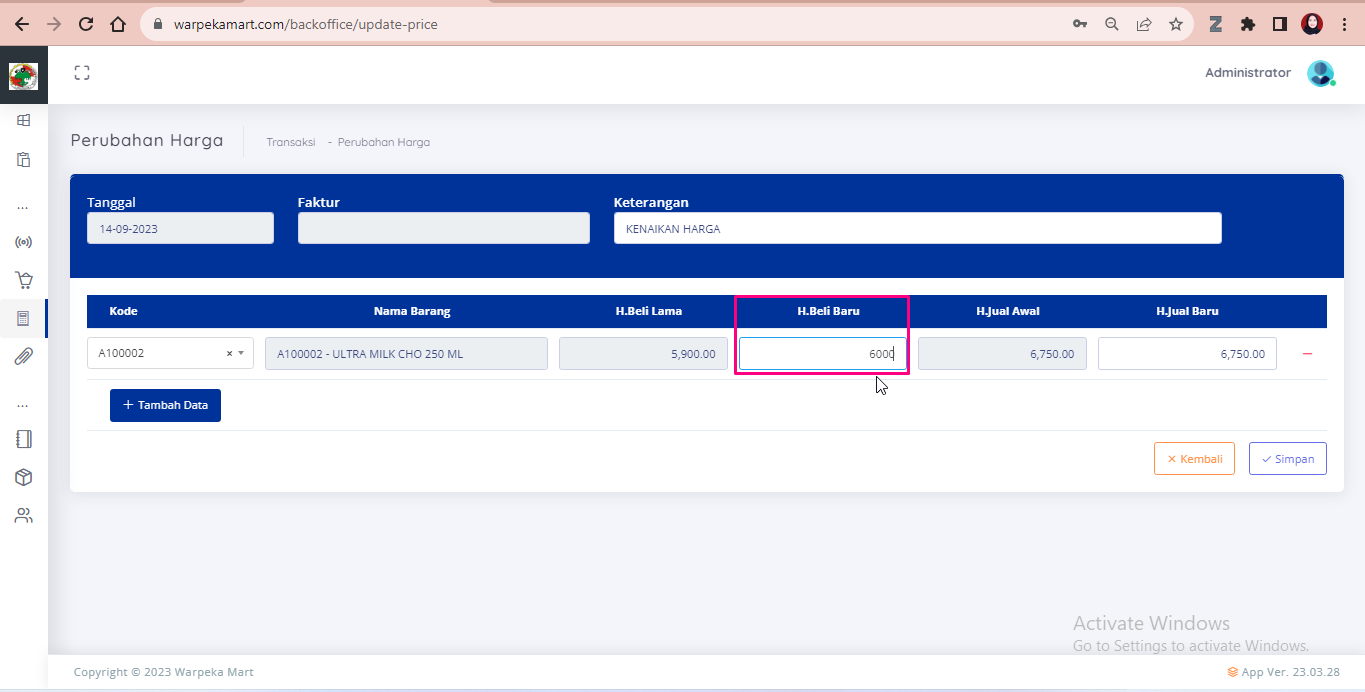The image size is (1365, 692).
Task: Click the Simpan button
Action: (1288, 459)
